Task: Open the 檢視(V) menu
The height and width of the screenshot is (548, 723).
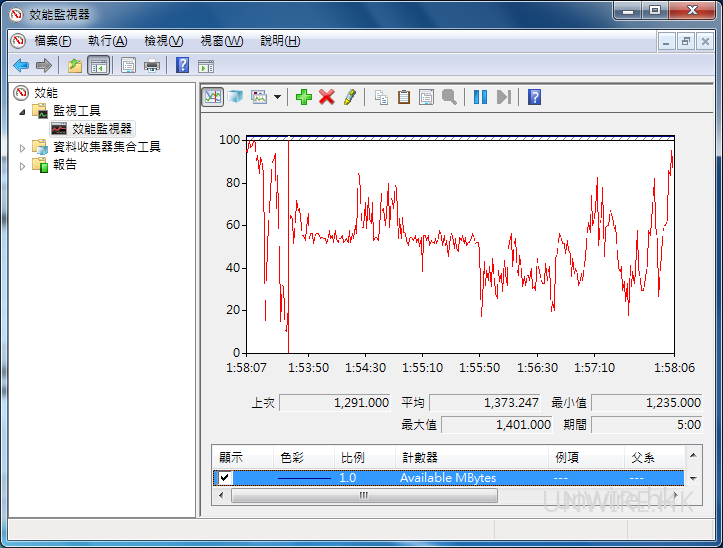Action: (163, 41)
